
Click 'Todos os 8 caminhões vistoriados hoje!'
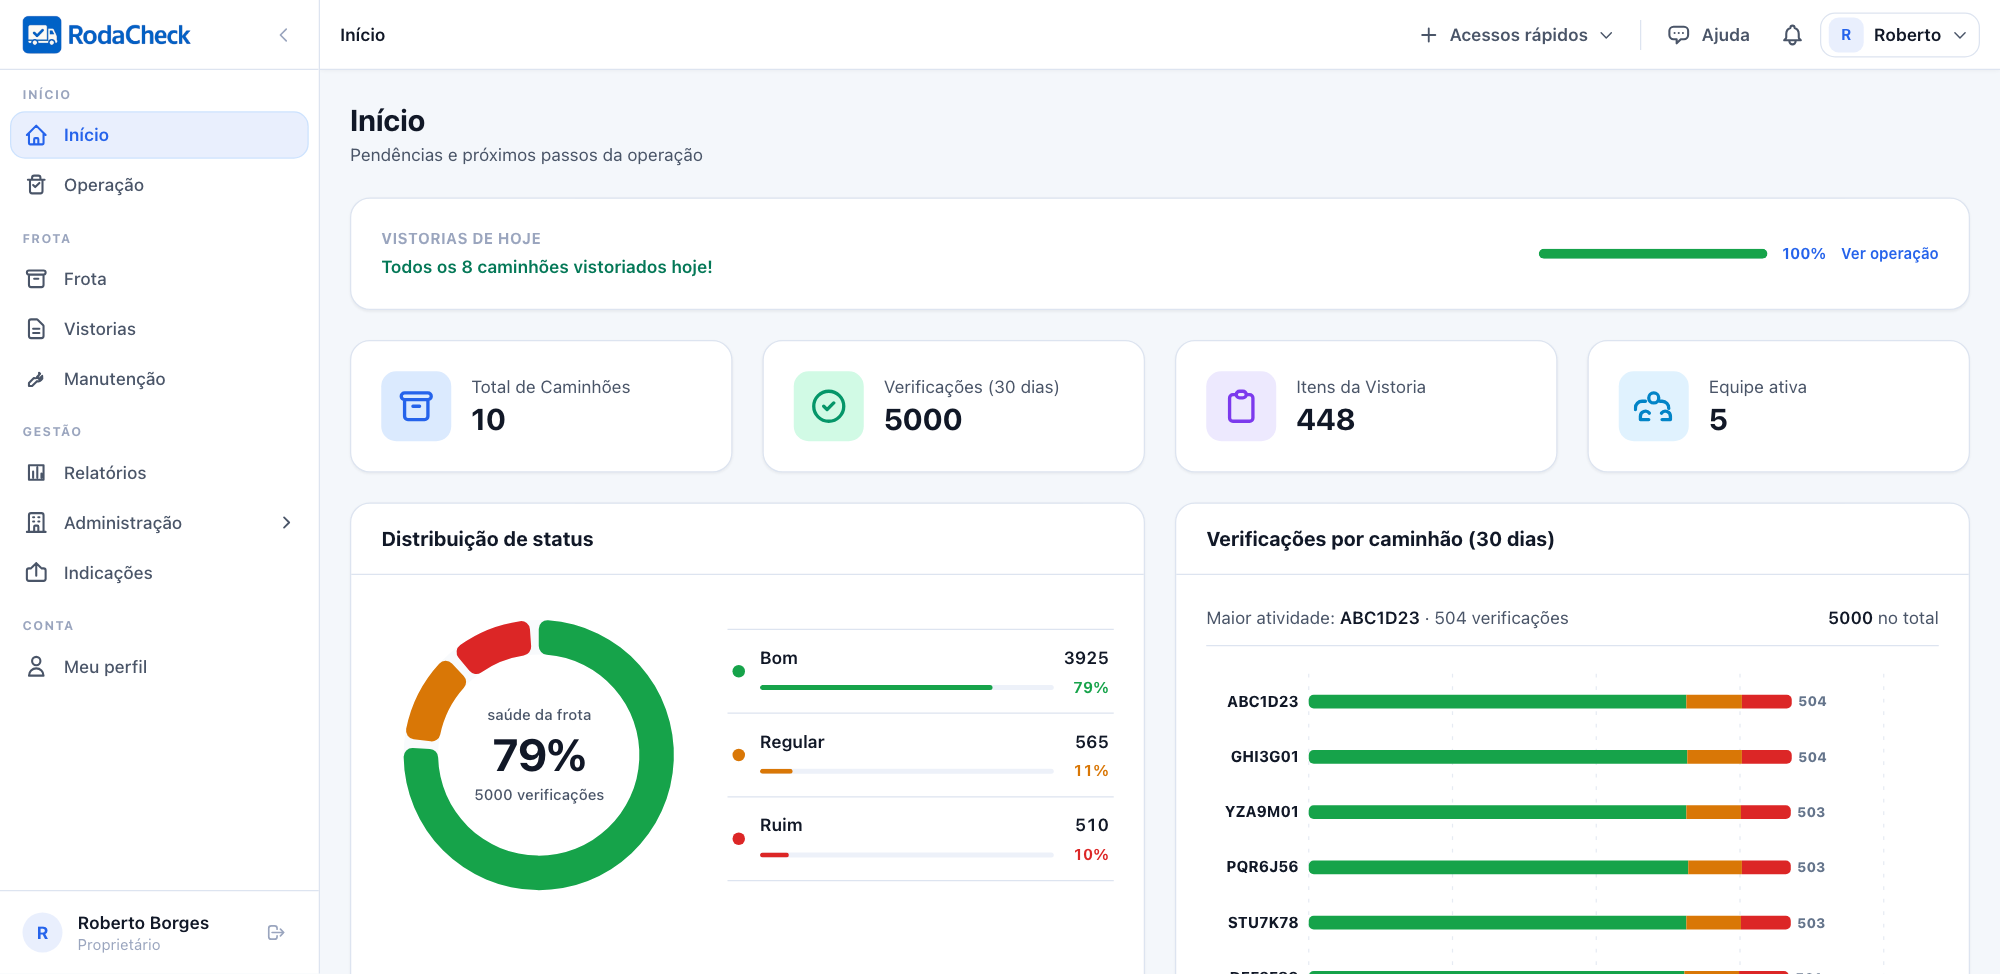[547, 267]
